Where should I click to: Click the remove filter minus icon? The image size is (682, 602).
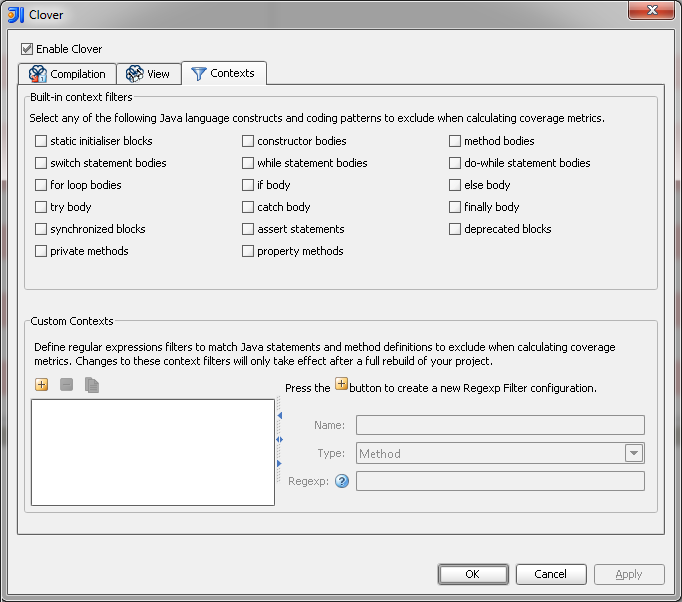67,385
